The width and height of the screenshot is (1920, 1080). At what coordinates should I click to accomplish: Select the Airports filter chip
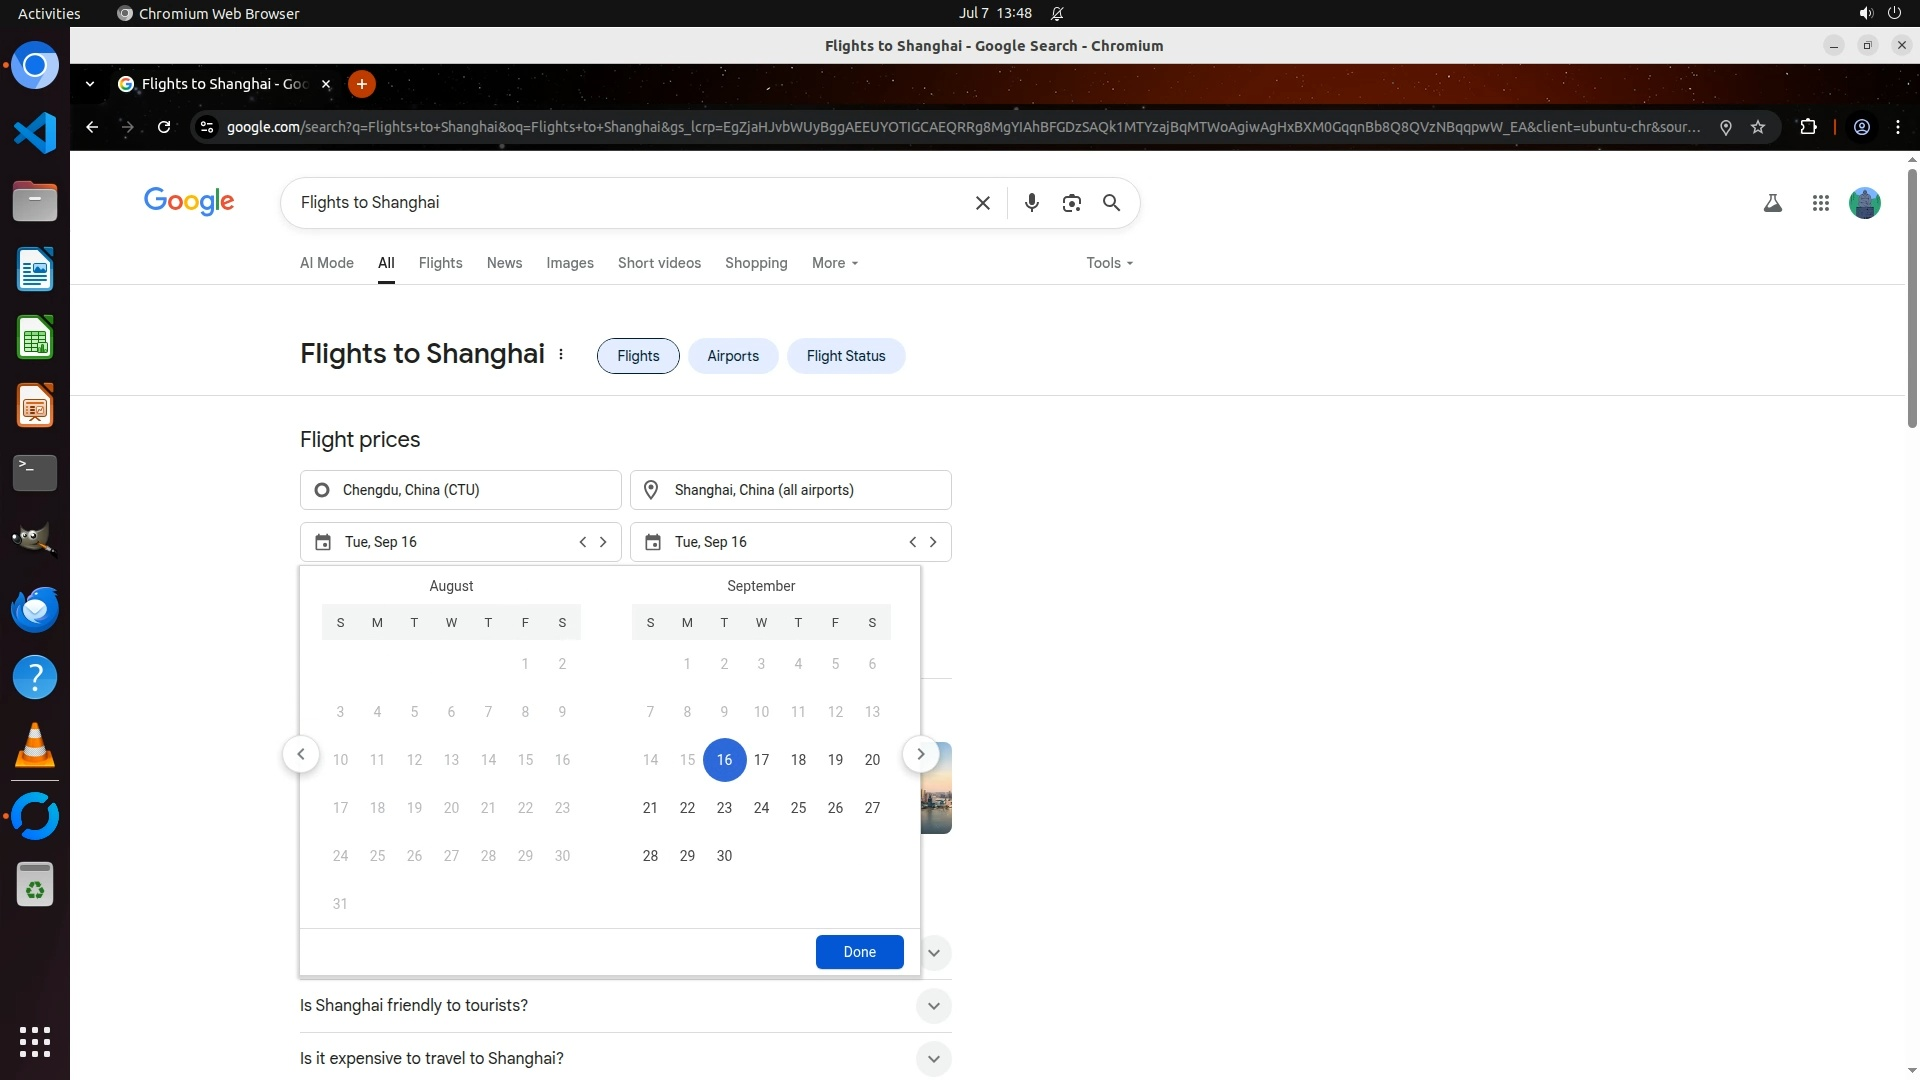pyautogui.click(x=732, y=356)
